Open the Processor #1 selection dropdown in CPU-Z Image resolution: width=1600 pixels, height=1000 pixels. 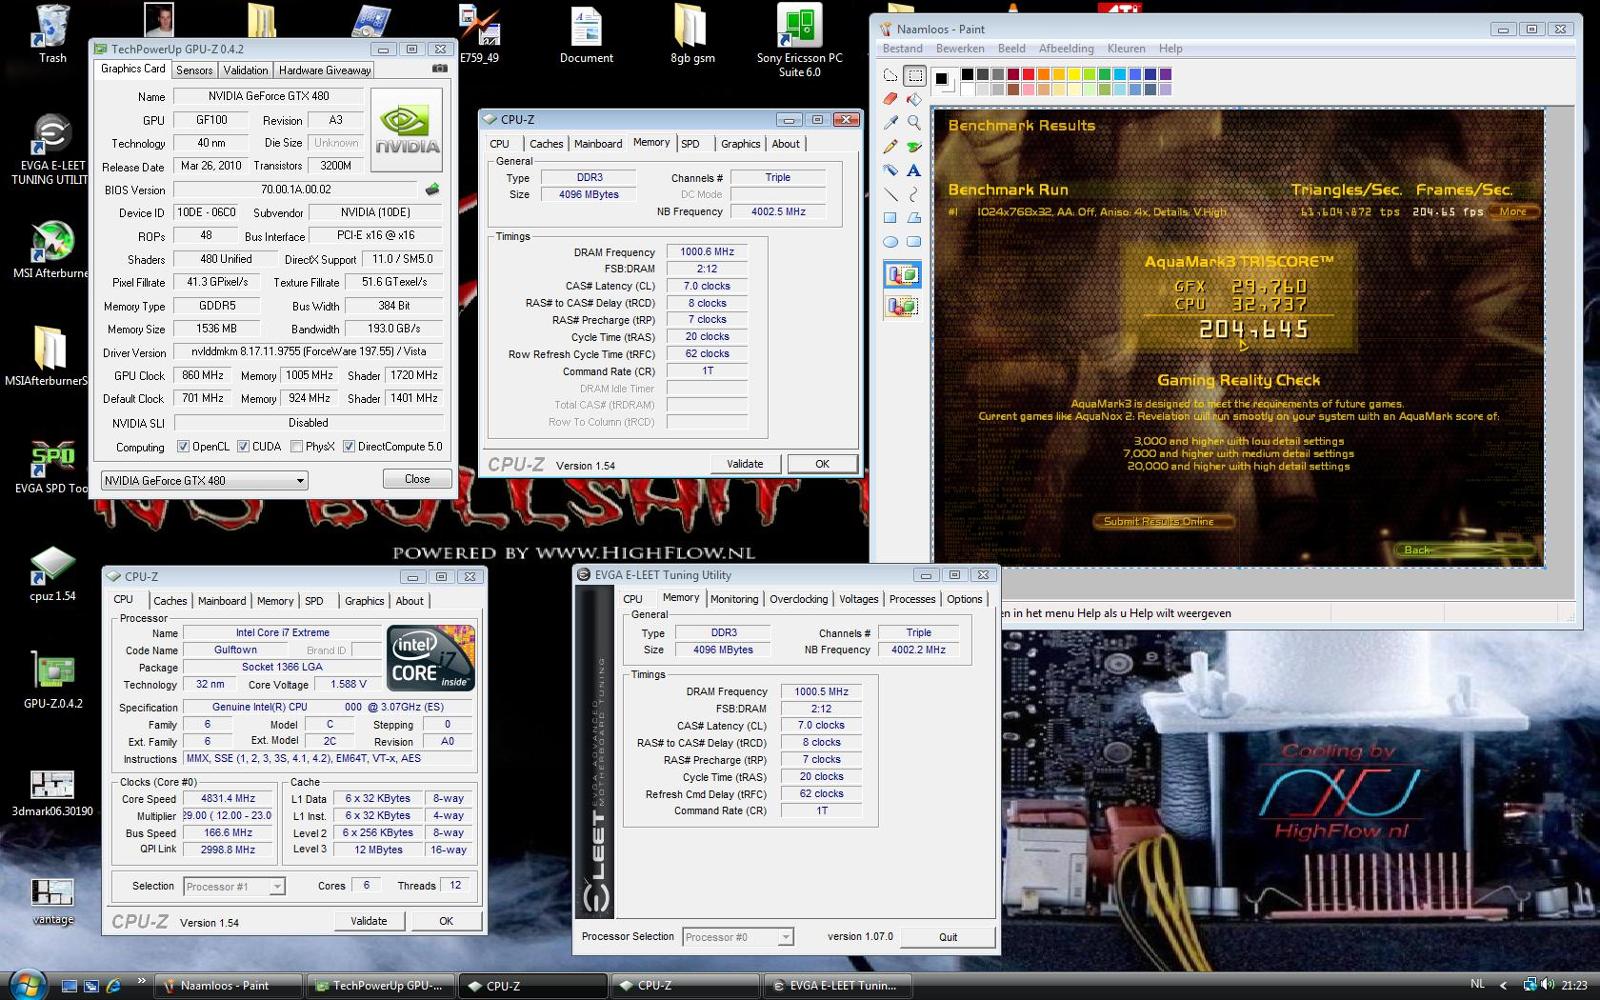pyautogui.click(x=234, y=886)
